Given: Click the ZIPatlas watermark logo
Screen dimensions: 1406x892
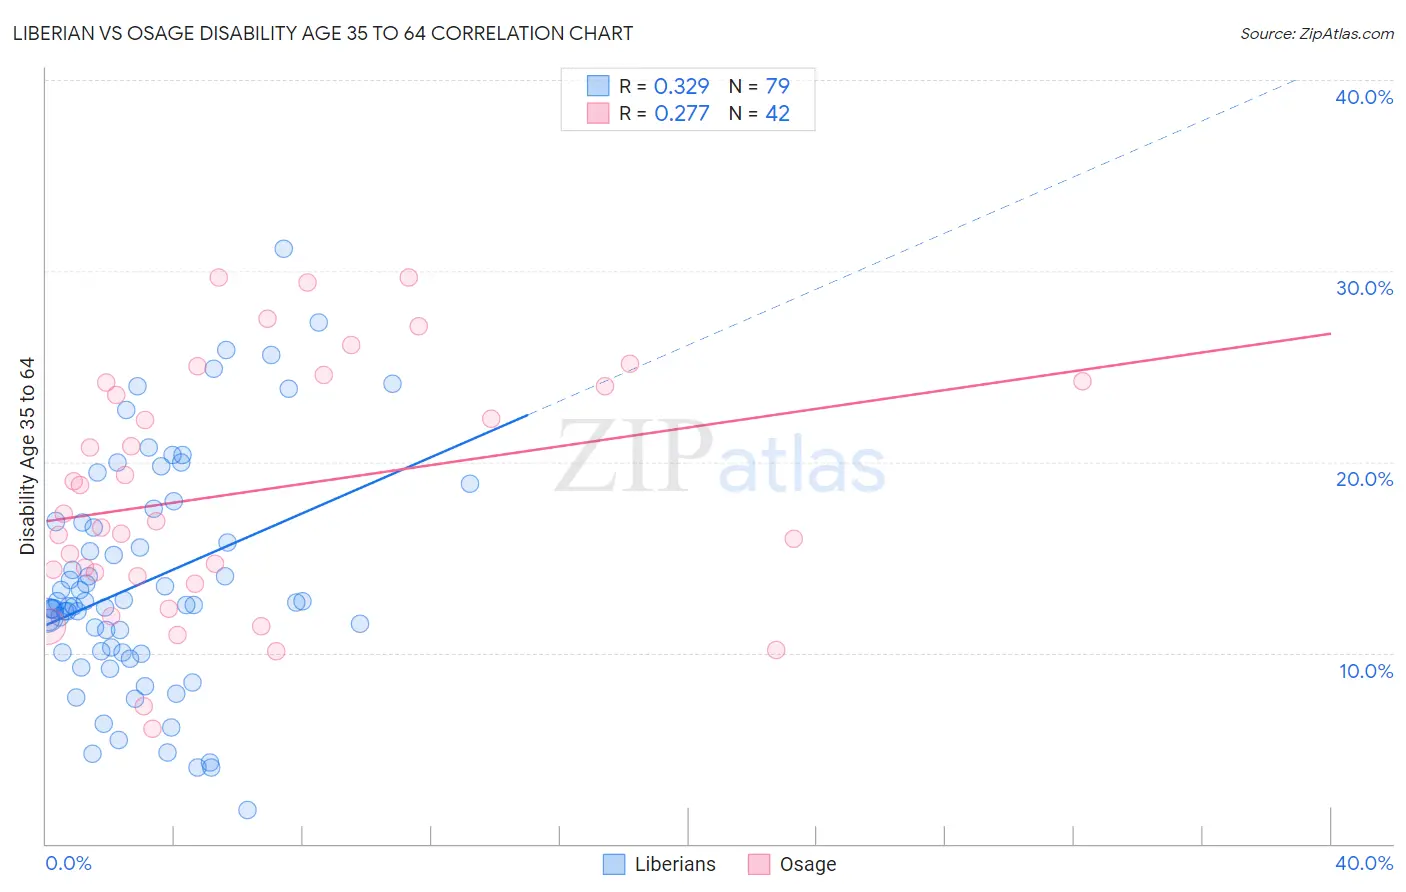Looking at the screenshot, I should pyautogui.click(x=720, y=459).
